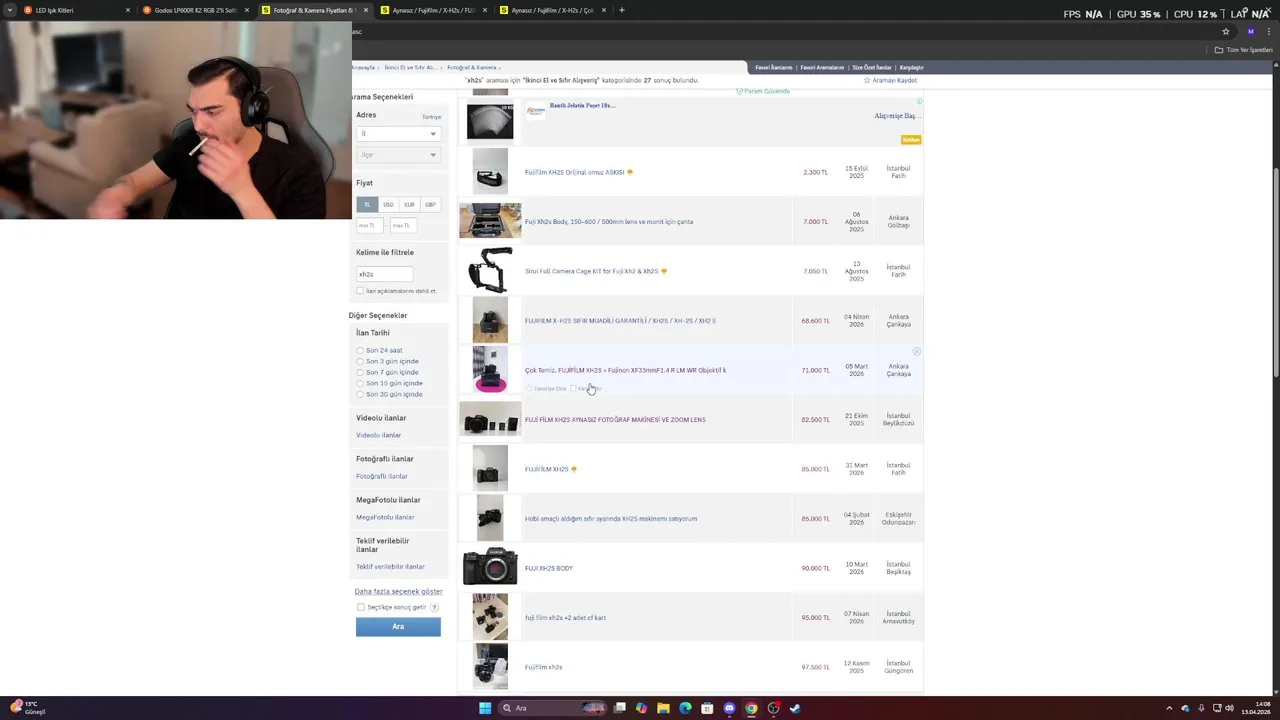Open Chrome profile avatar

(x=1250, y=31)
